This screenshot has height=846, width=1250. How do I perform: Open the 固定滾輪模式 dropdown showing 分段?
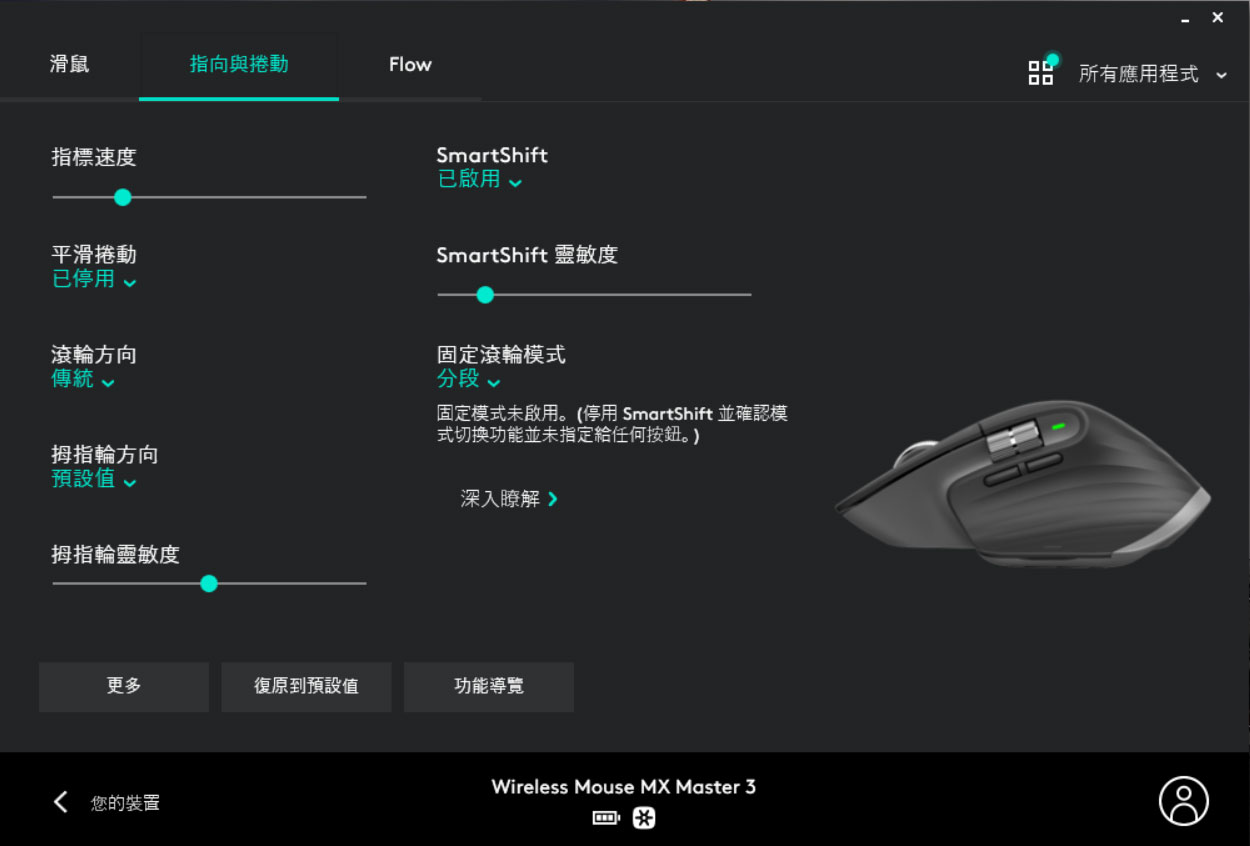[469, 380]
